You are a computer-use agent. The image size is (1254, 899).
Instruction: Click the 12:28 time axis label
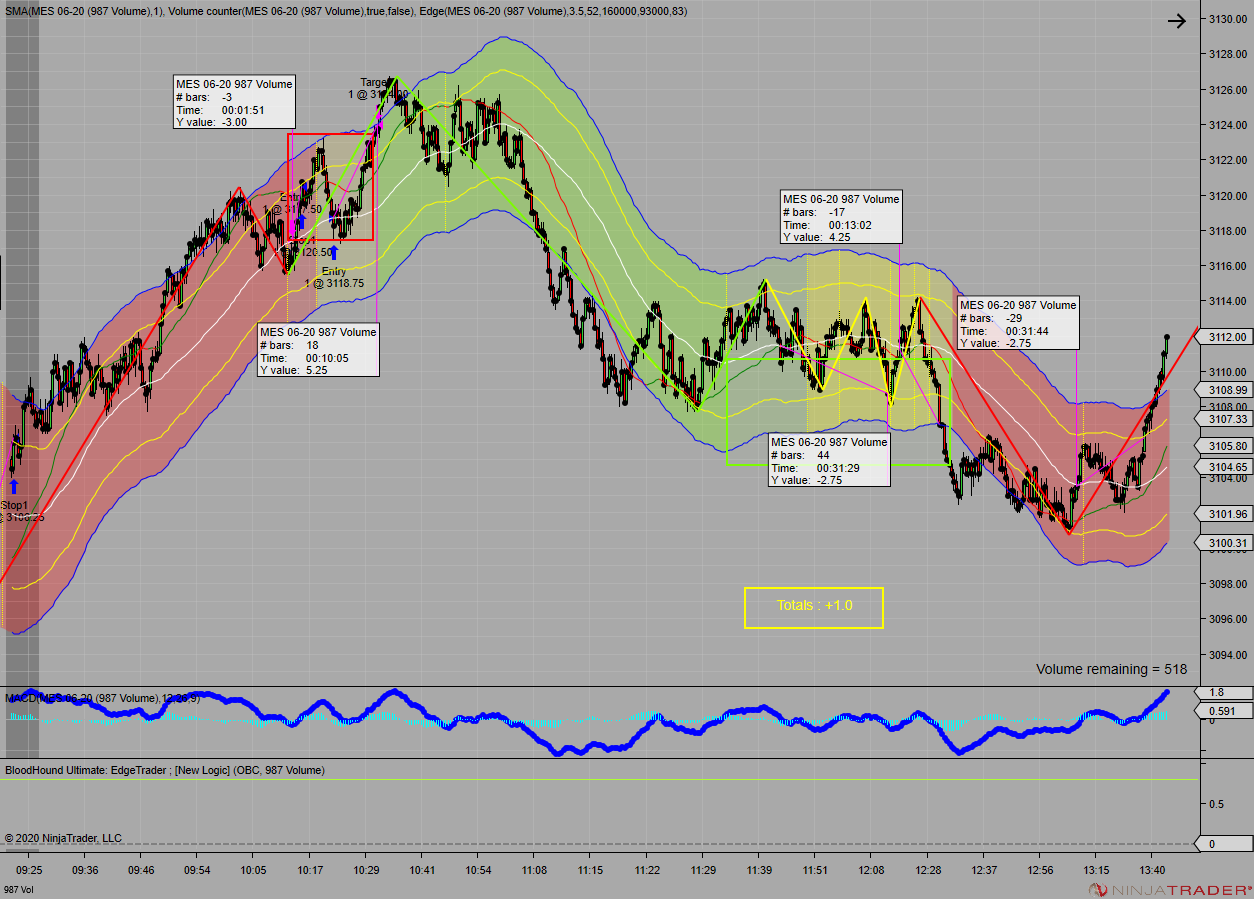(928, 870)
